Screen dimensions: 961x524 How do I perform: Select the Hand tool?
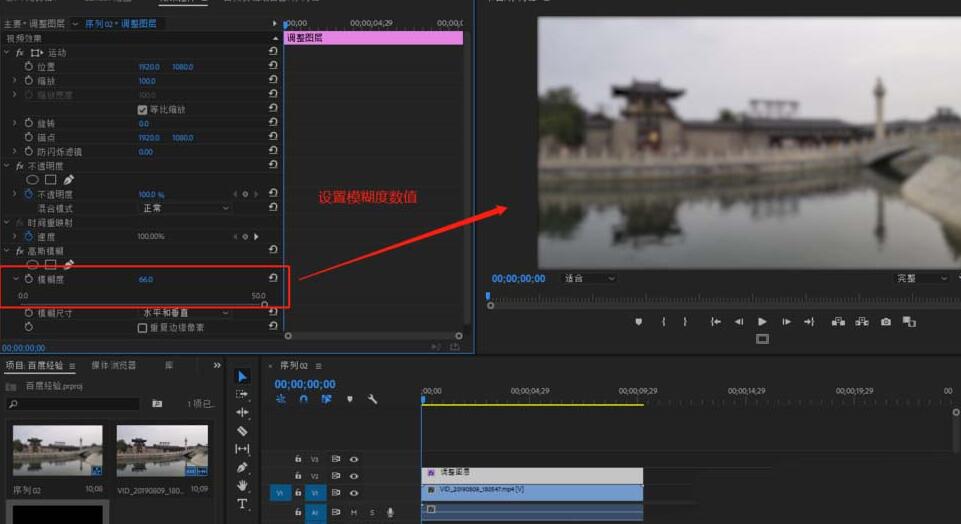242,485
